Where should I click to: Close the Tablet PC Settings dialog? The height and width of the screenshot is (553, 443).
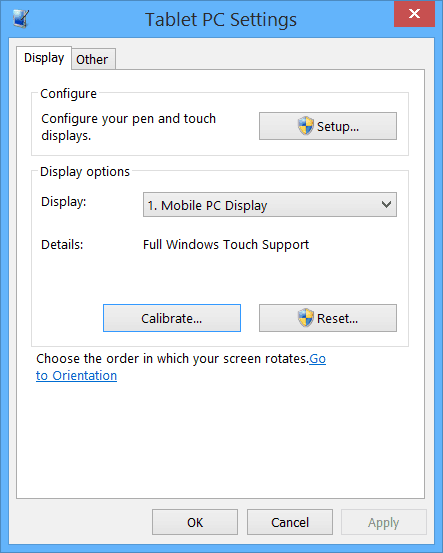click(414, 14)
